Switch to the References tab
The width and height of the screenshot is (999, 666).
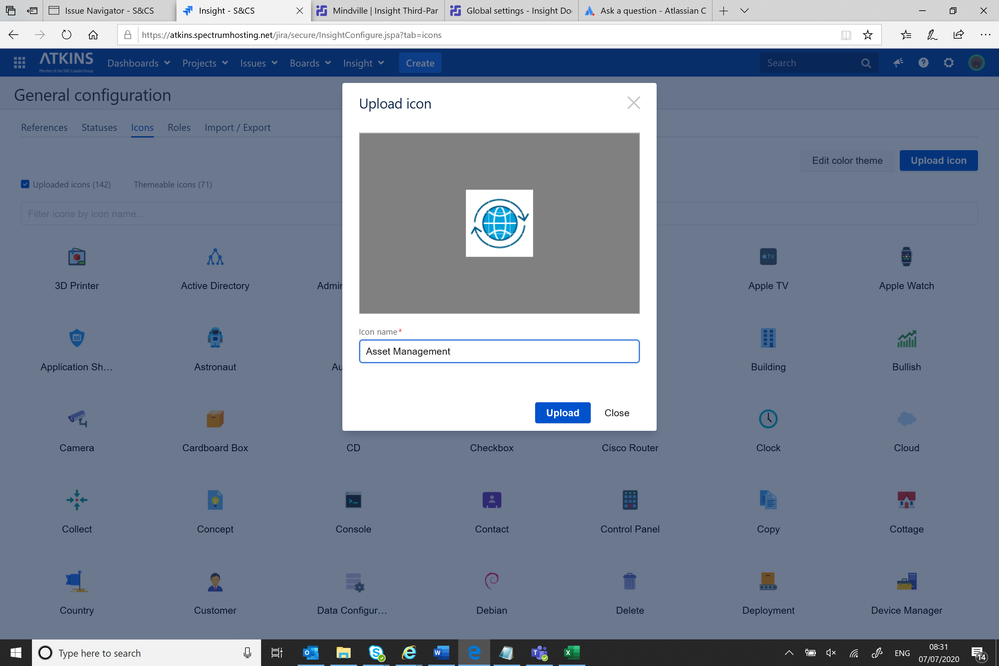[44, 127]
